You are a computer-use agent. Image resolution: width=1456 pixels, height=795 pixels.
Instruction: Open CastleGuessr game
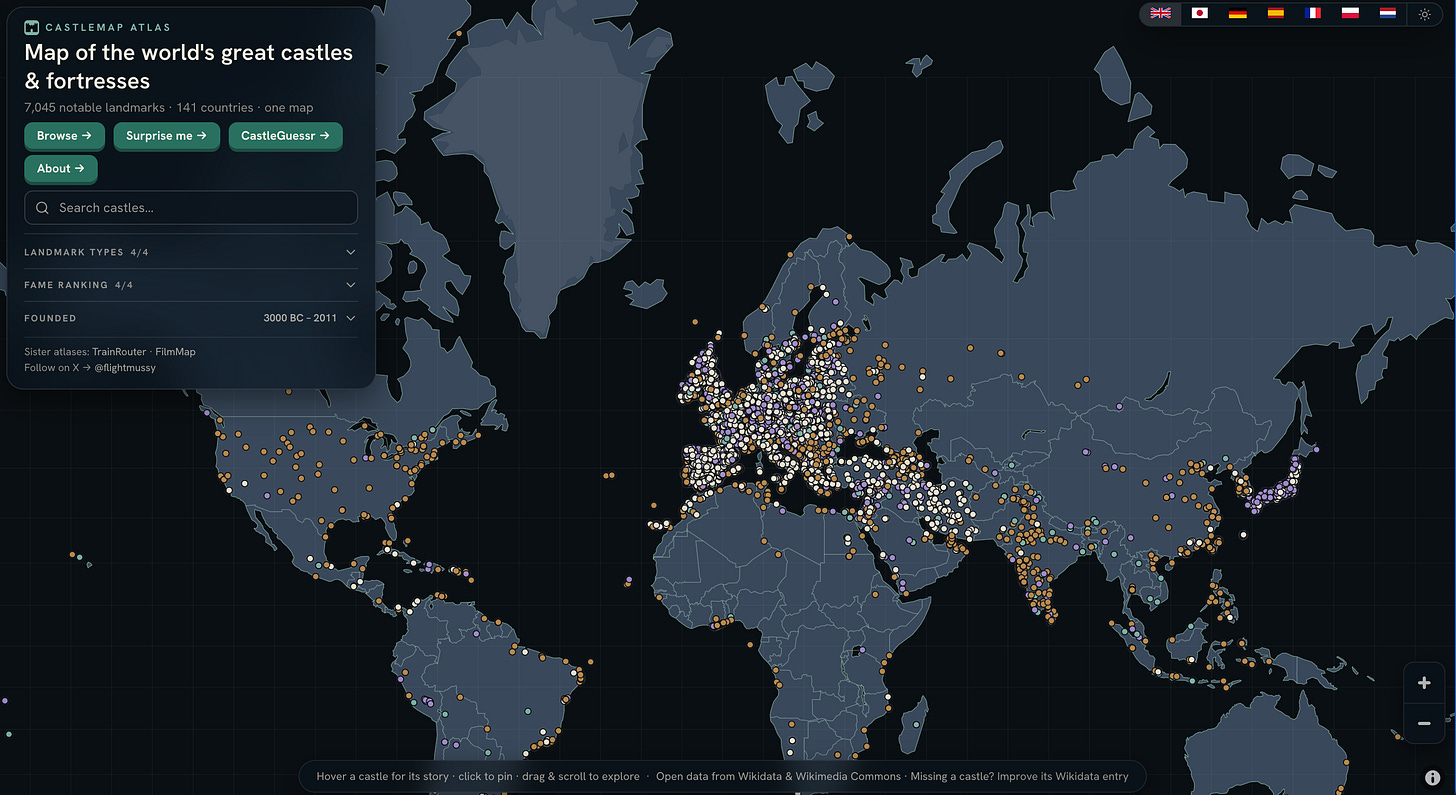(285, 136)
